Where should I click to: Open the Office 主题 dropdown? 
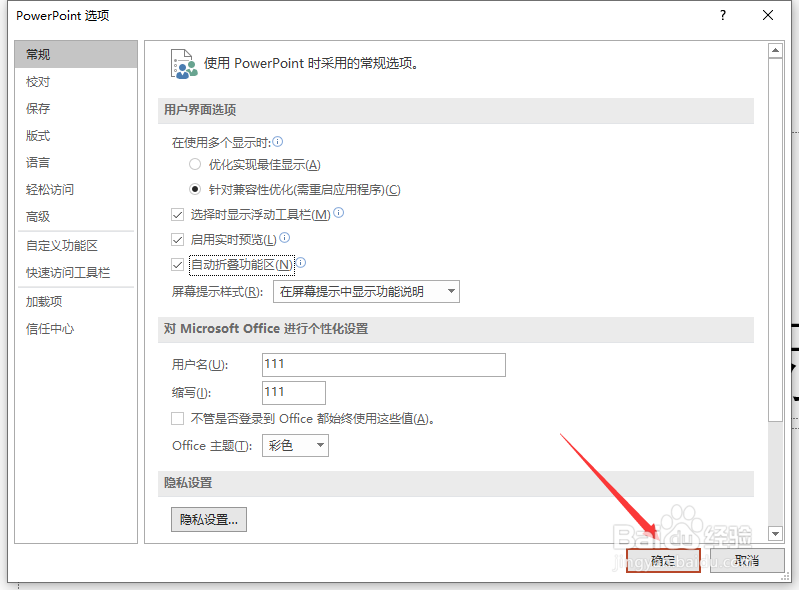pyautogui.click(x=296, y=446)
